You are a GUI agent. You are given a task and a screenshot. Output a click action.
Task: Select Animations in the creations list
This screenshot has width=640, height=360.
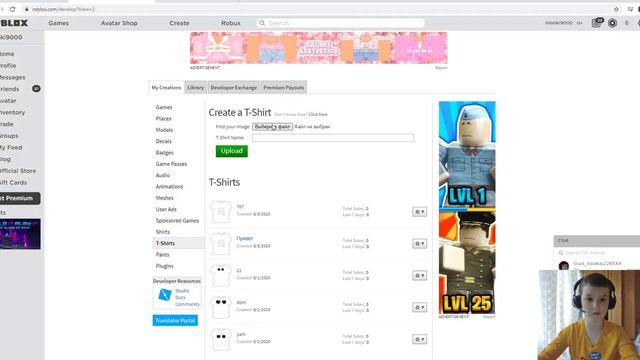pyautogui.click(x=169, y=187)
